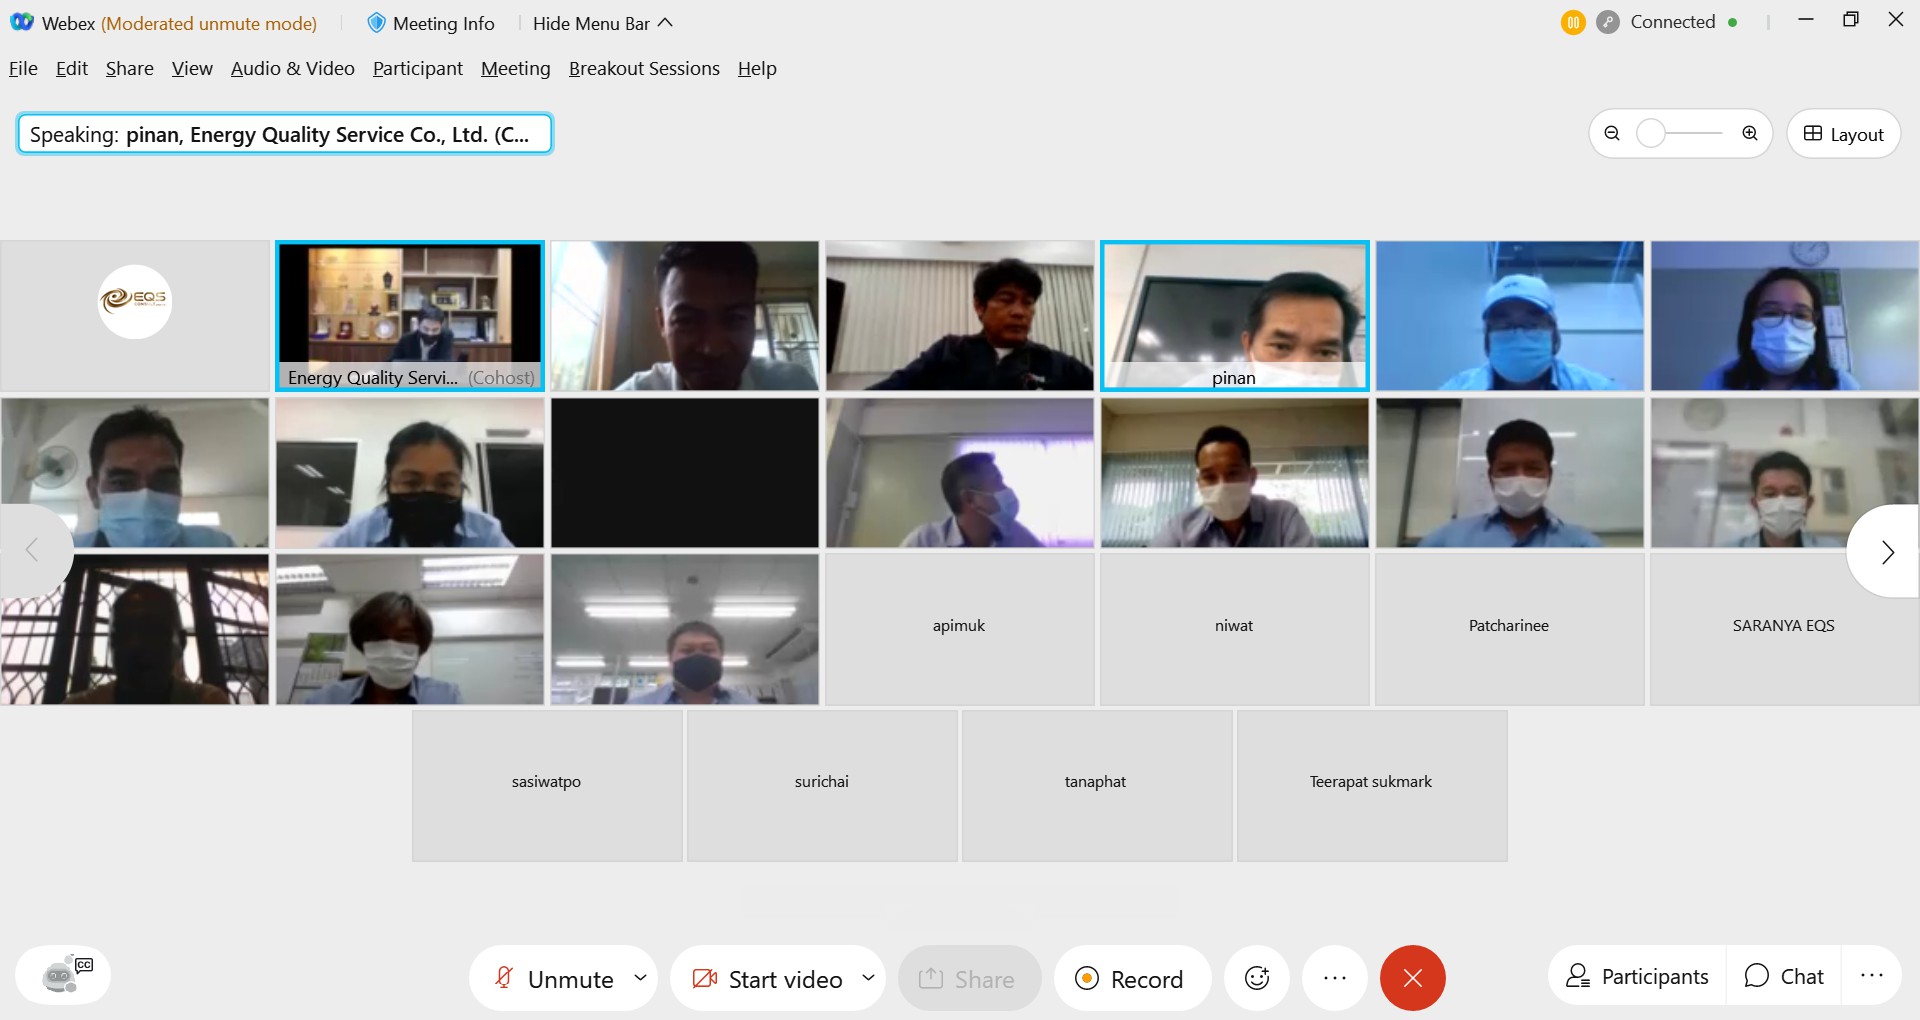Screen dimensions: 1920x1020
Task: Open the Participants panel
Action: click(1637, 976)
